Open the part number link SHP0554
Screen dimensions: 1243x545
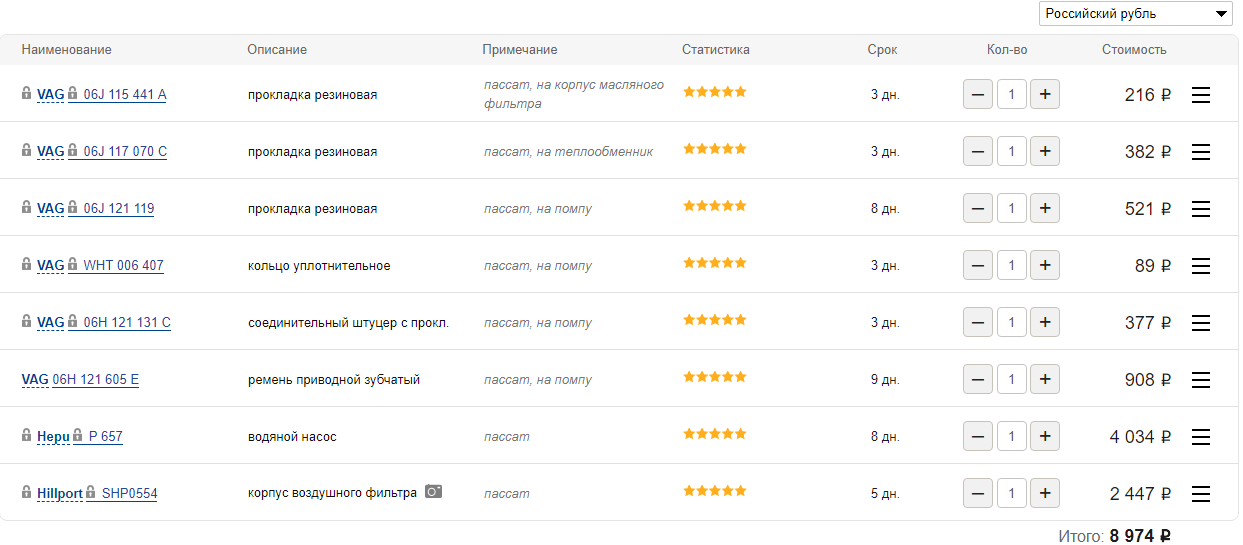129,494
